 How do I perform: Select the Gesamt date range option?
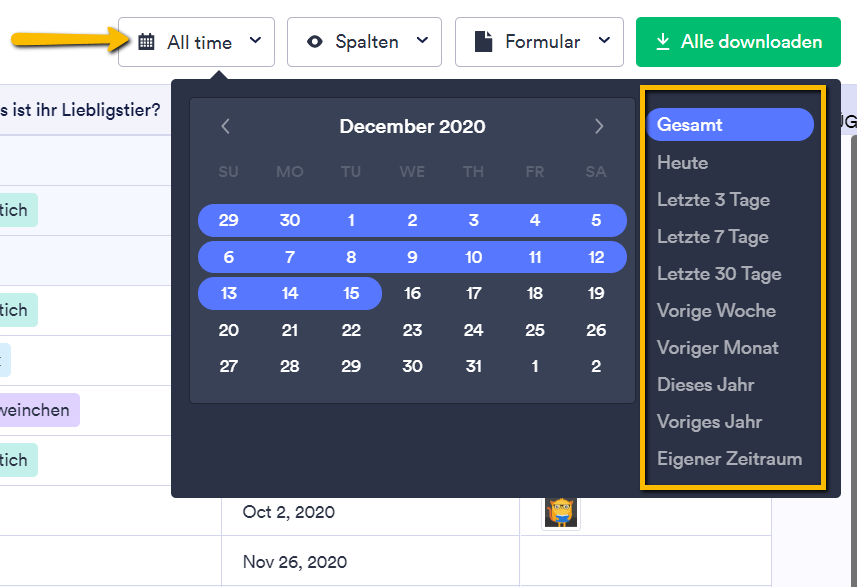pos(730,125)
